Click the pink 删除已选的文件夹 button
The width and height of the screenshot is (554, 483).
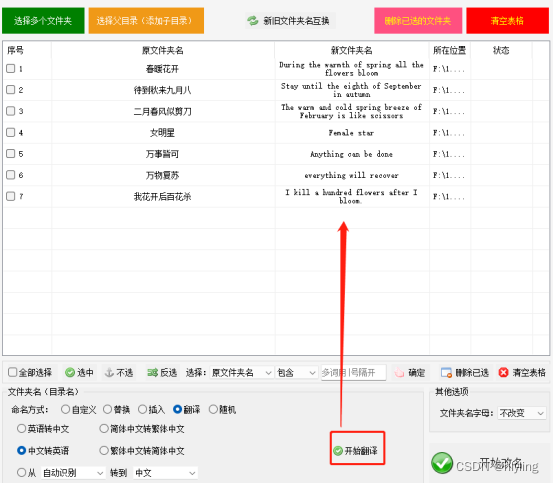click(418, 21)
